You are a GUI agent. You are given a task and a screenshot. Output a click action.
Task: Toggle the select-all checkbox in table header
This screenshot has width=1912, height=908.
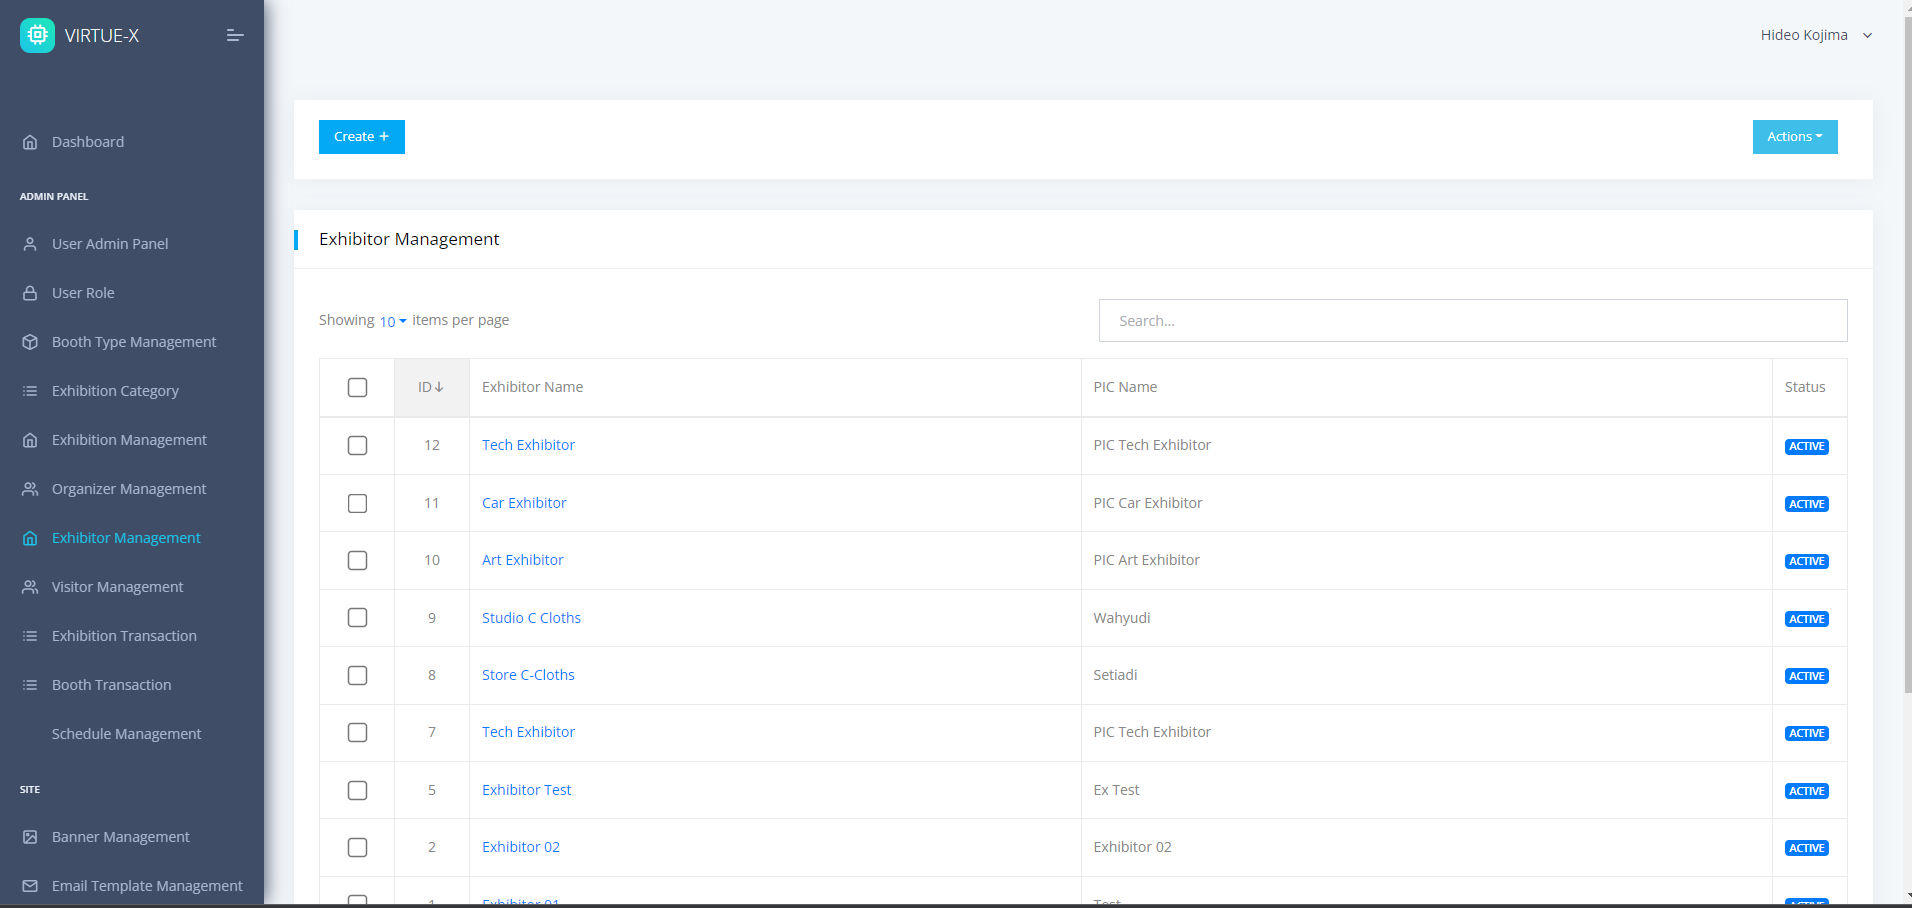click(357, 387)
